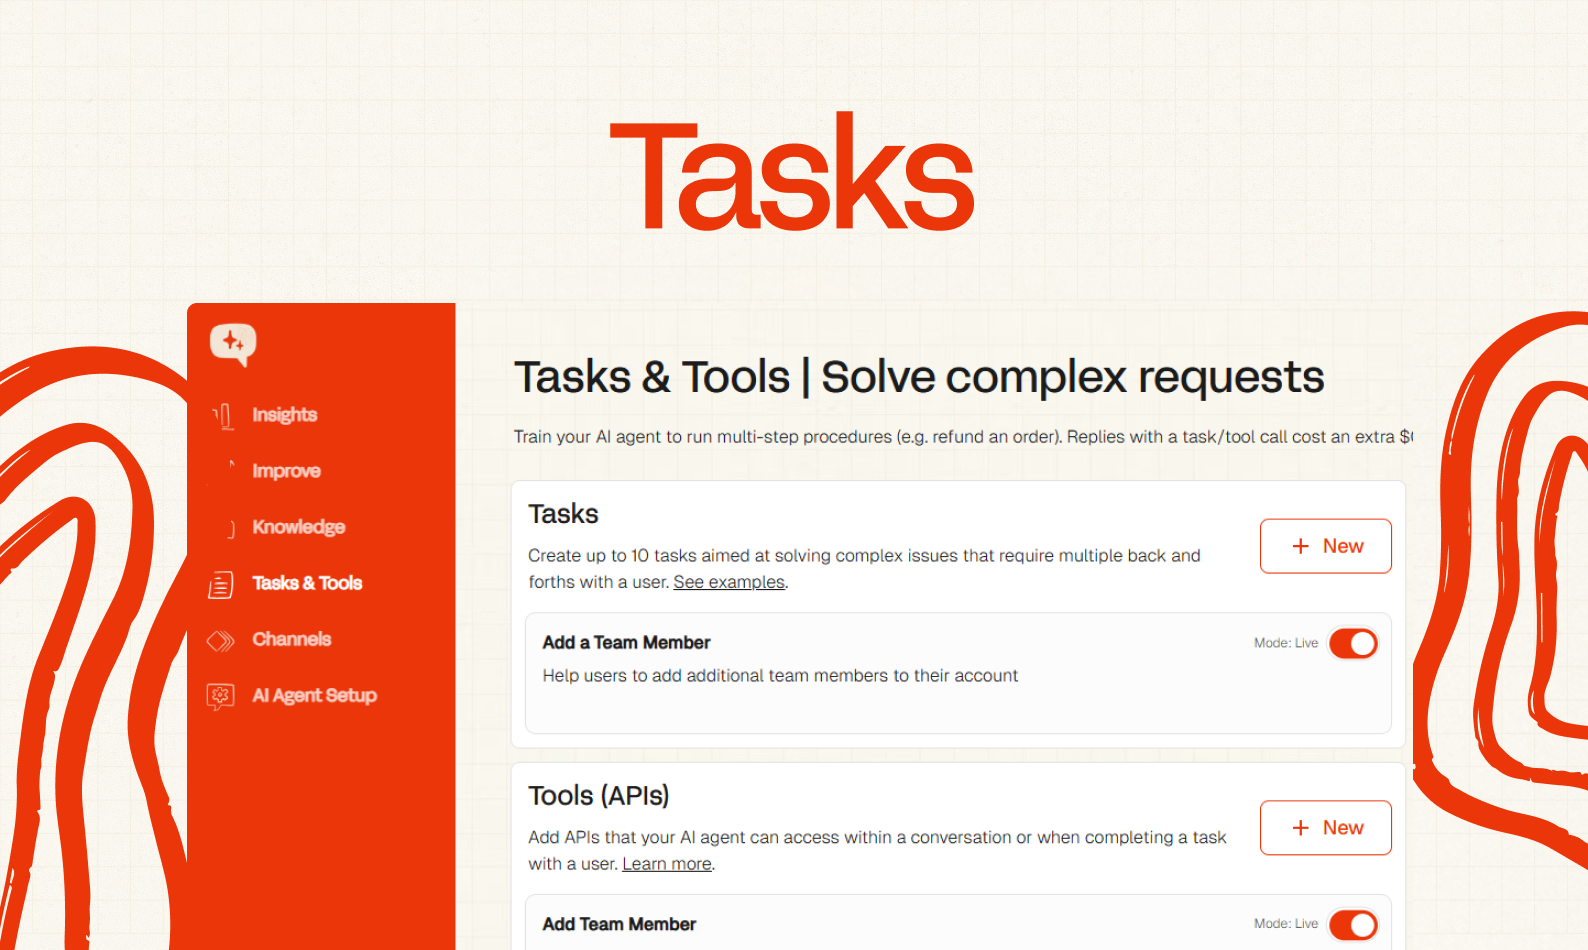
Task: Follow the See examples link
Action: (x=729, y=582)
